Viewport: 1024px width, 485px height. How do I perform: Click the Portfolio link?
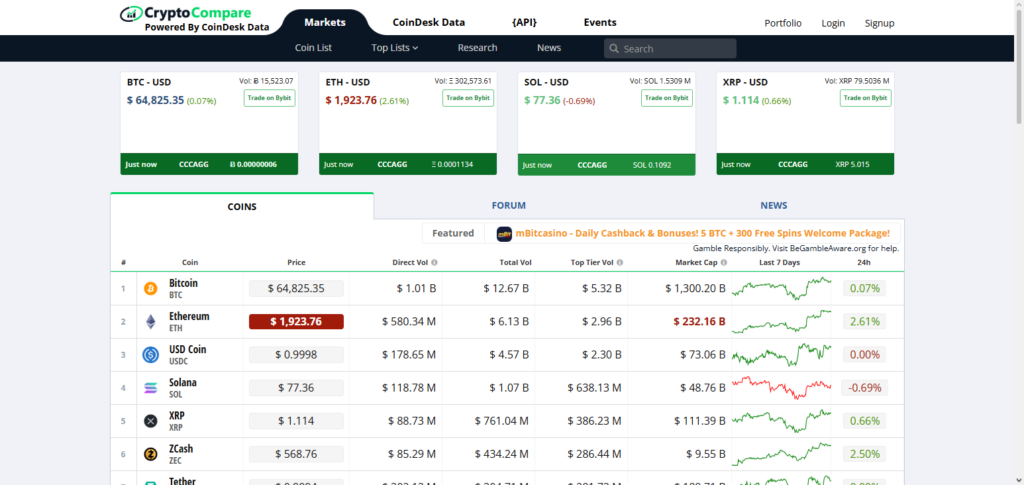pyautogui.click(x=783, y=23)
